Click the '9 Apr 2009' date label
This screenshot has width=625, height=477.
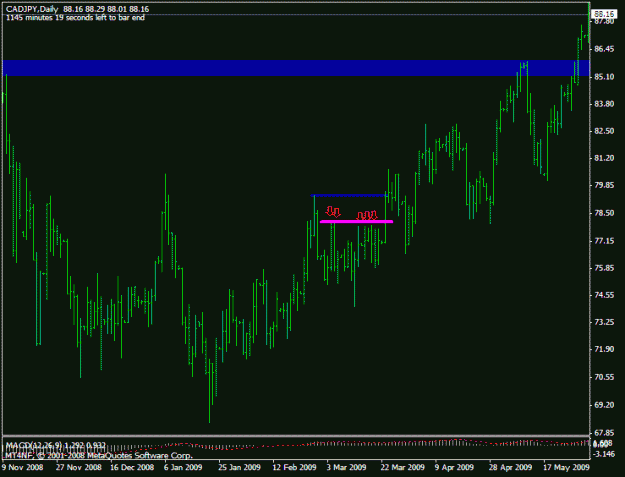(x=454, y=467)
